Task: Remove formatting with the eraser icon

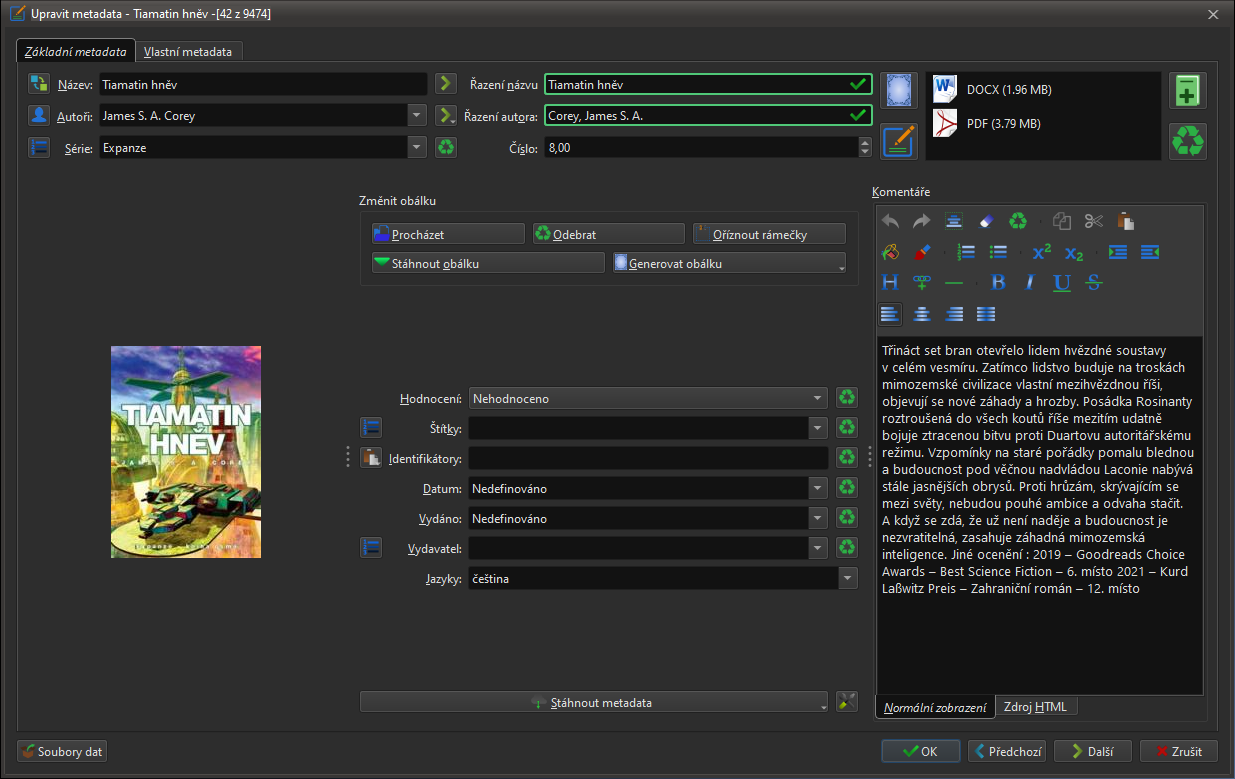Action: (x=986, y=222)
